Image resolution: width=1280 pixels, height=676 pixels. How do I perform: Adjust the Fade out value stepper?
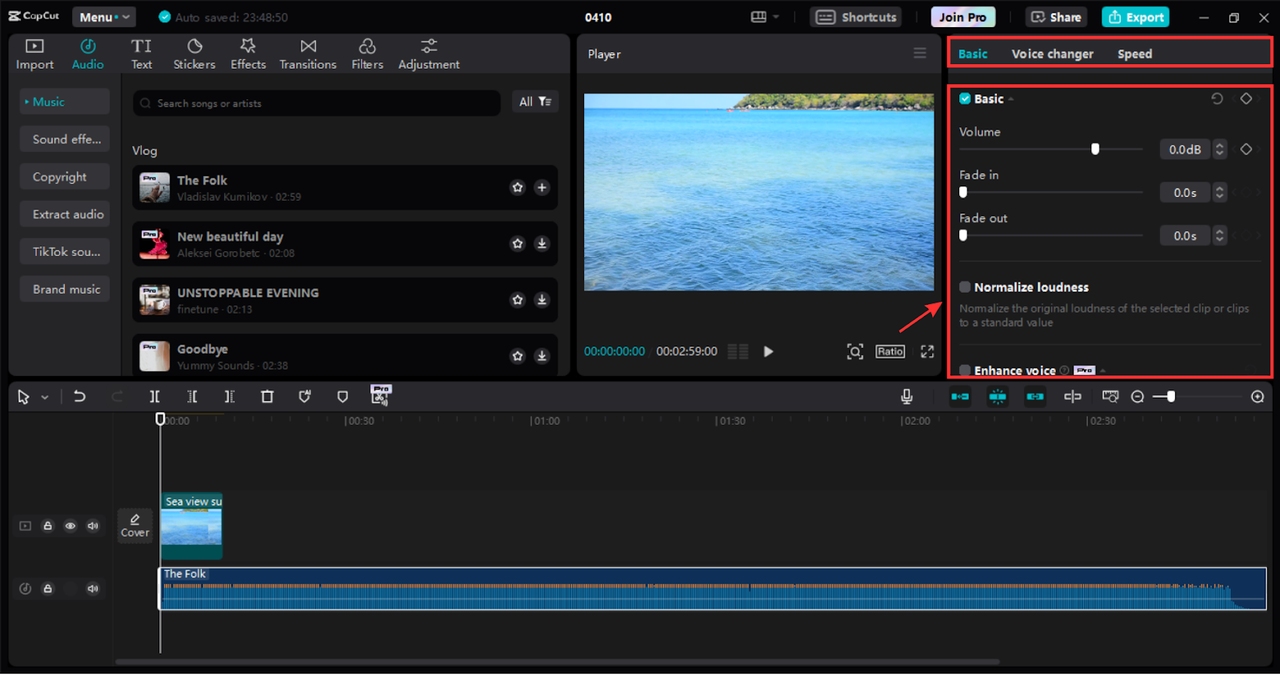coord(1219,236)
